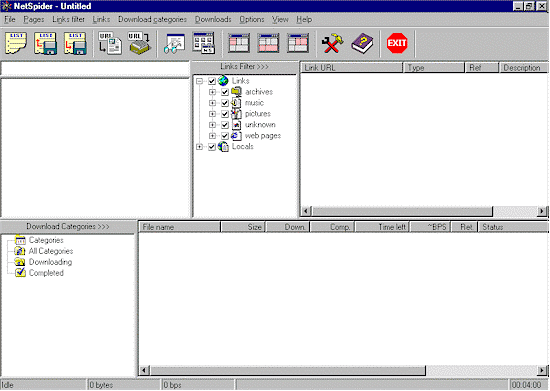Image resolution: width=550 pixels, height=391 pixels.
Task: Click the music file icon in the filter tree
Action: tap(236, 103)
